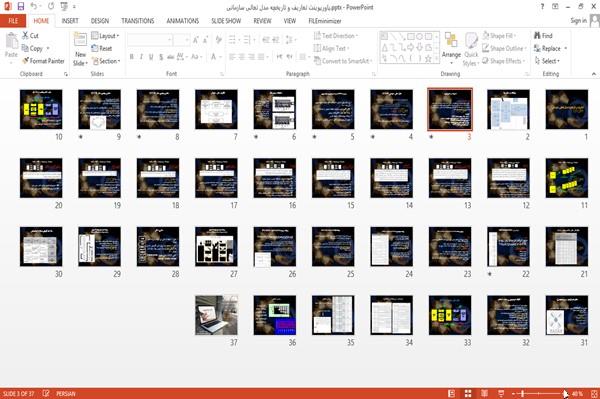Open the Select dropdown in Editing
This screenshot has width=600, height=399.
tap(547, 61)
